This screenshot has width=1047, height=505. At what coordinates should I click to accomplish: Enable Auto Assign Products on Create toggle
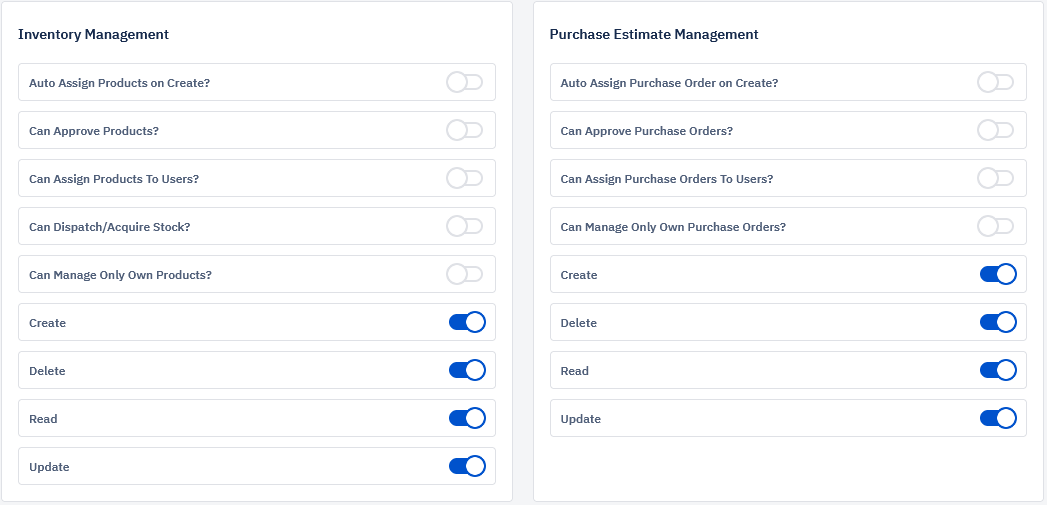[x=465, y=83]
